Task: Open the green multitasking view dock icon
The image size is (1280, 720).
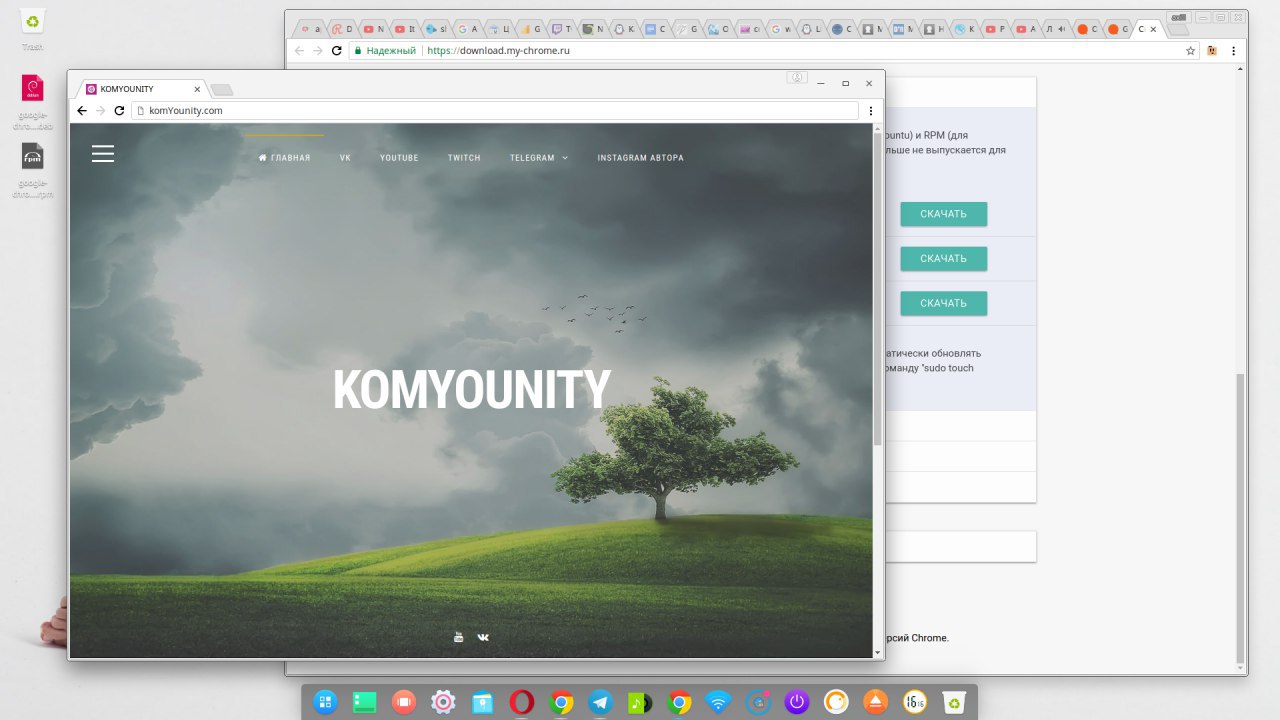Action: point(364,702)
